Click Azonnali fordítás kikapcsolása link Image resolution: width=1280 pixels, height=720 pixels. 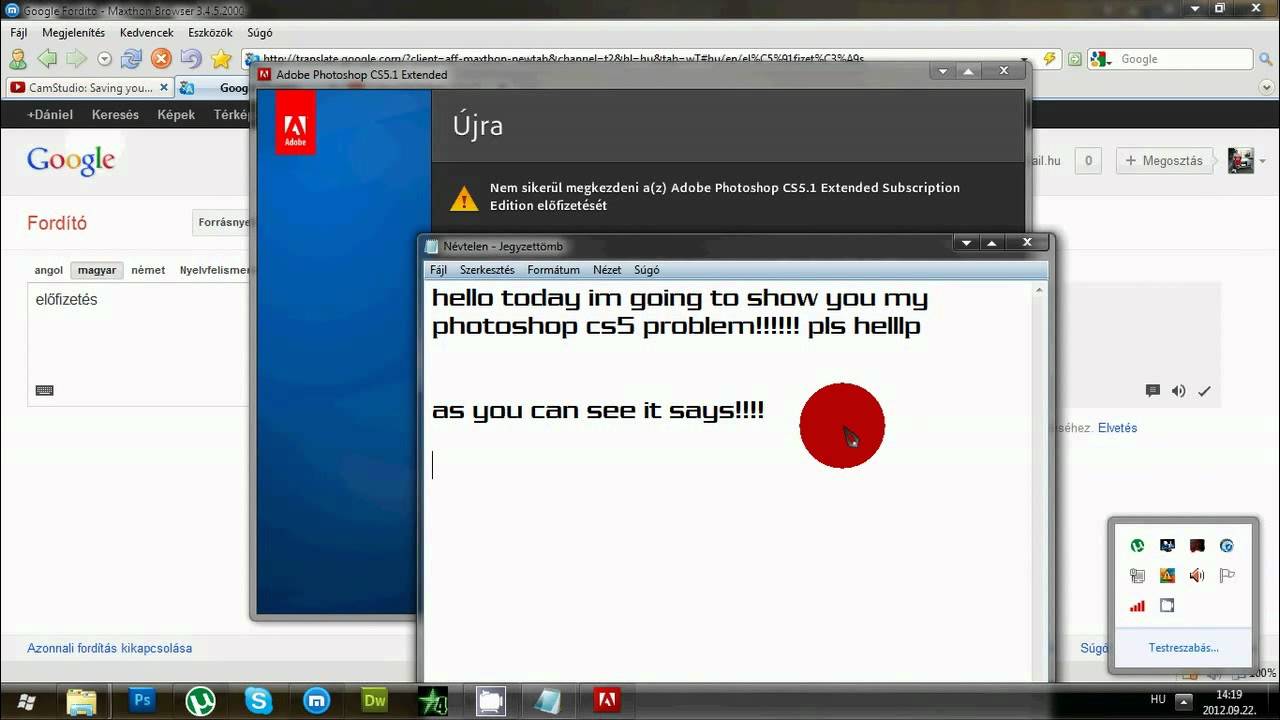pyautogui.click(x=109, y=648)
